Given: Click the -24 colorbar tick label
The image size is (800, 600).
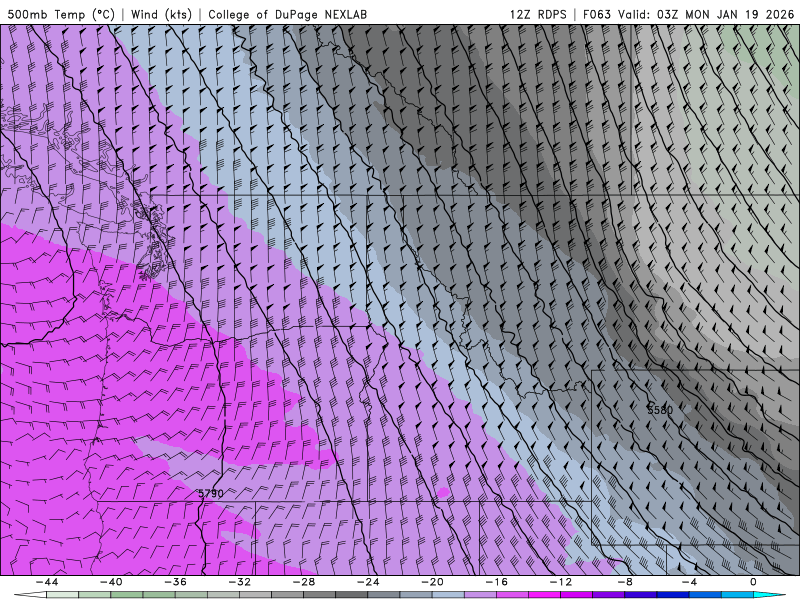Looking at the screenshot, I should tap(368, 582).
